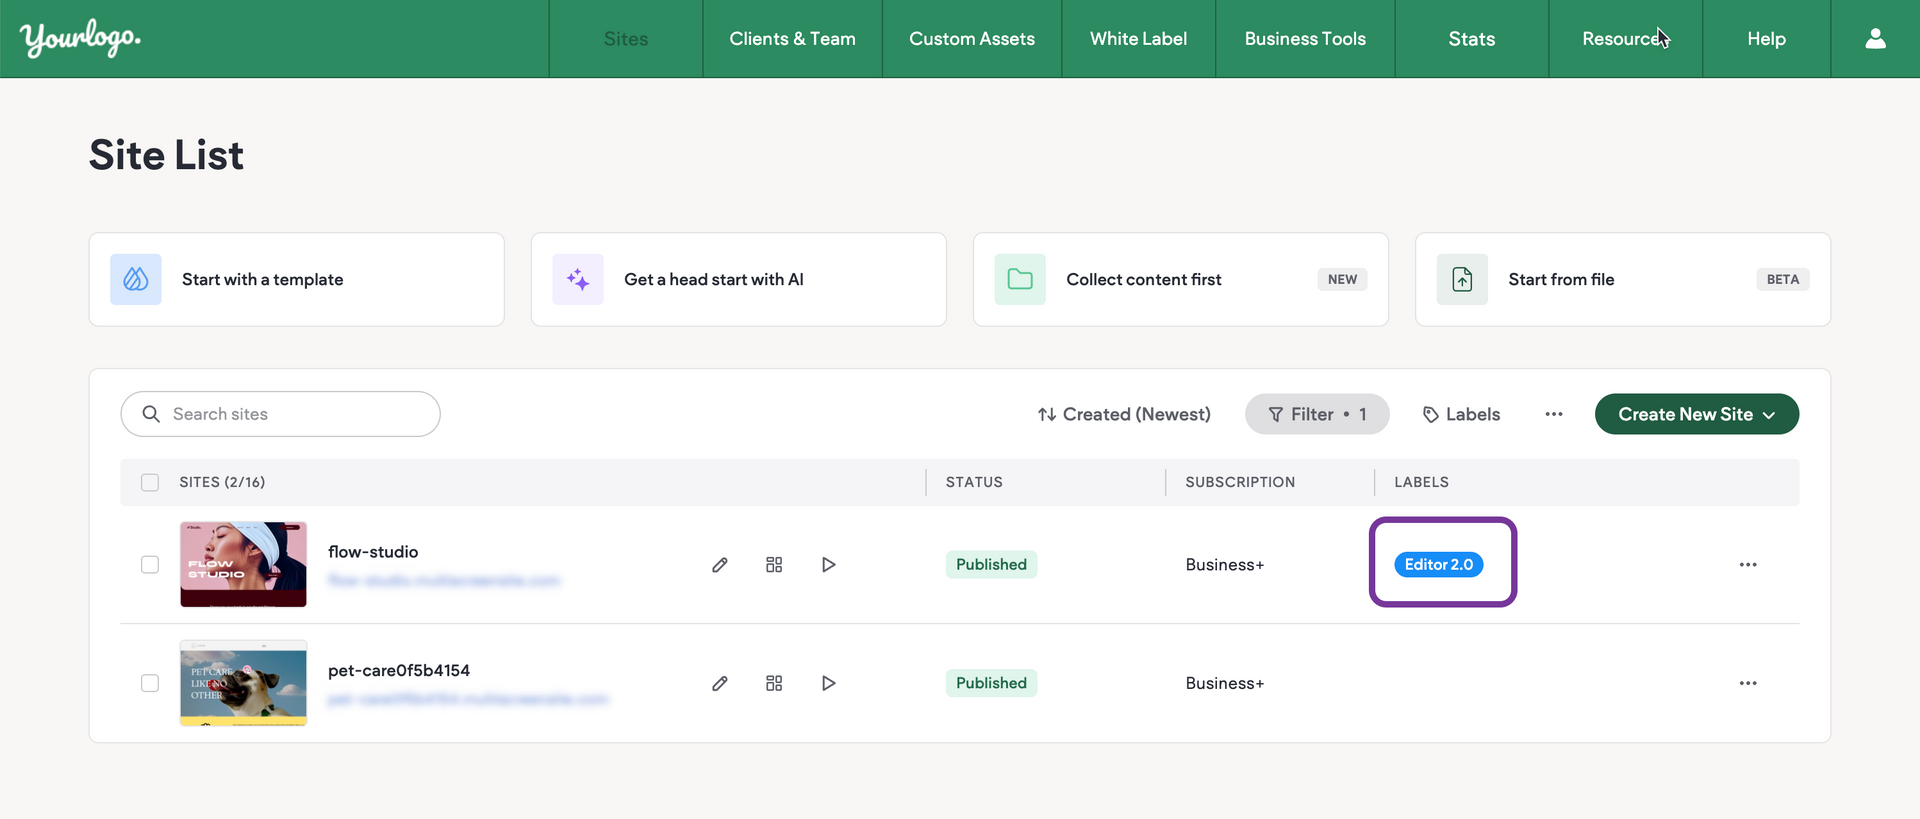Select the flow-studio site checkbox

point(150,565)
